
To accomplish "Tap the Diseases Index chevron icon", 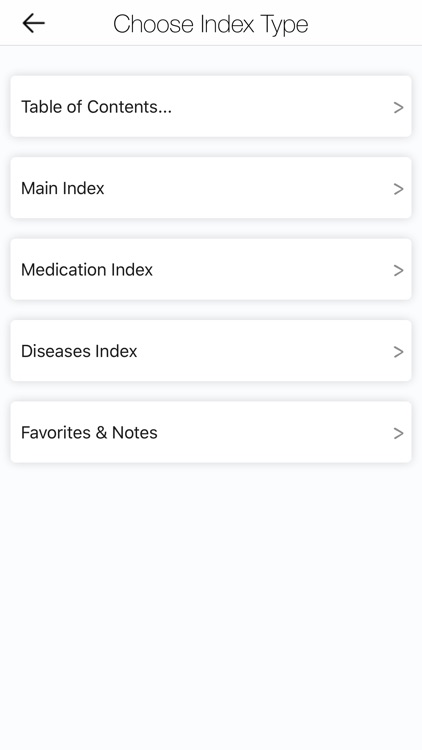I will point(399,352).
